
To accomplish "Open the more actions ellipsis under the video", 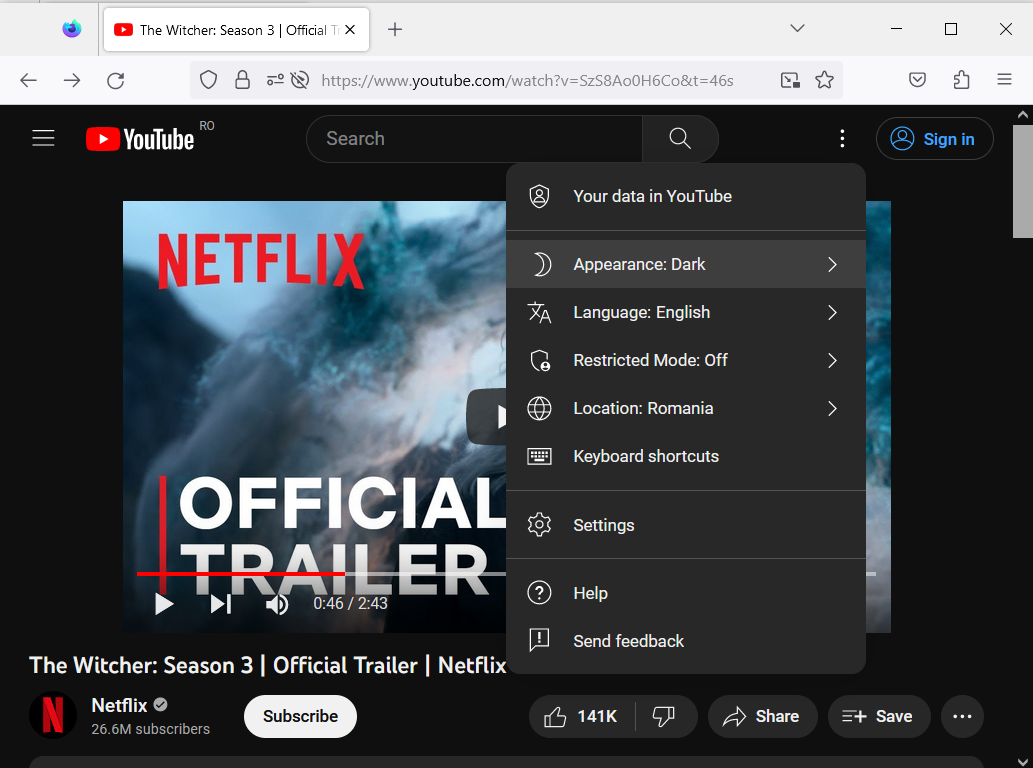I will [962, 716].
